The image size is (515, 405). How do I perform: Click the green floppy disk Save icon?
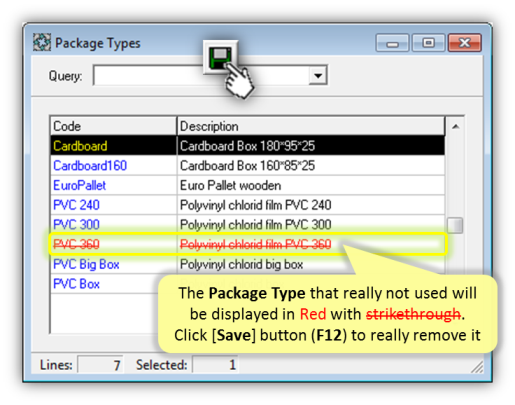(x=220, y=57)
